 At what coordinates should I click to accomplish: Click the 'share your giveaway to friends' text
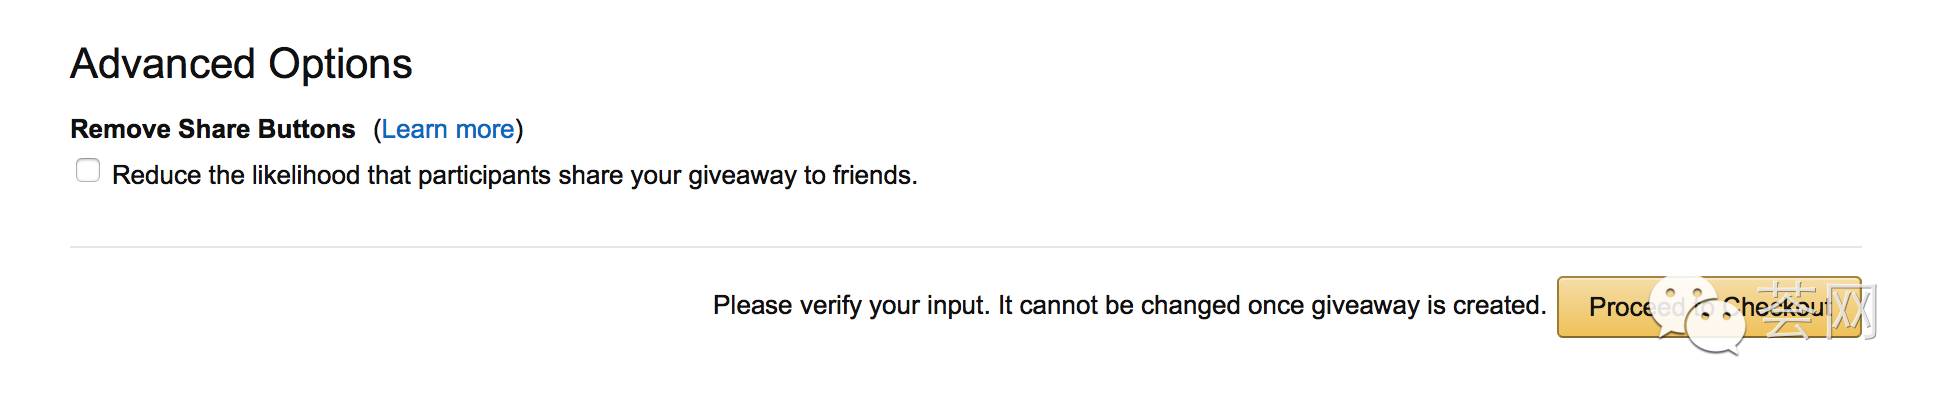point(738,176)
